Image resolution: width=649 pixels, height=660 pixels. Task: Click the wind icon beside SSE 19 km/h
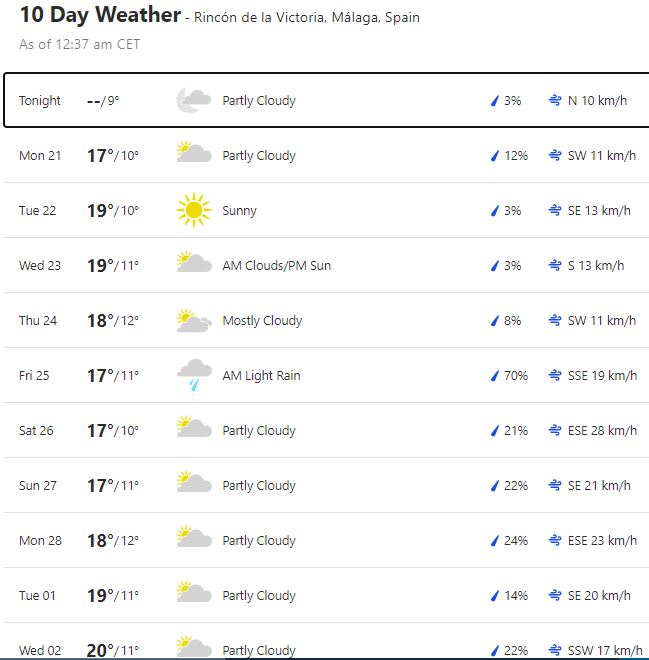(x=555, y=376)
